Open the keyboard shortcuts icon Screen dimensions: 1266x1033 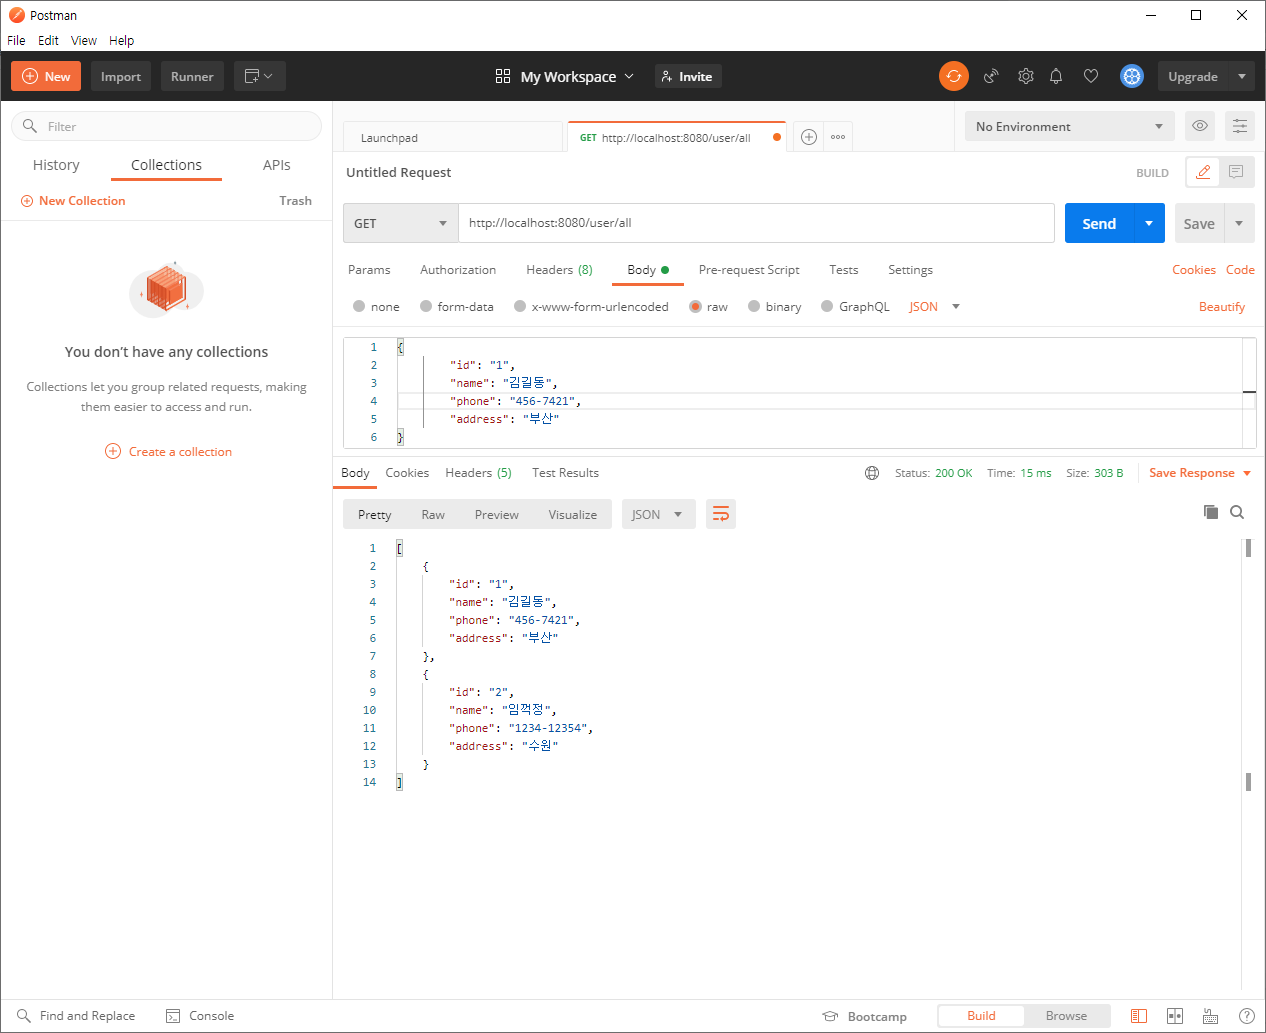click(1210, 1016)
